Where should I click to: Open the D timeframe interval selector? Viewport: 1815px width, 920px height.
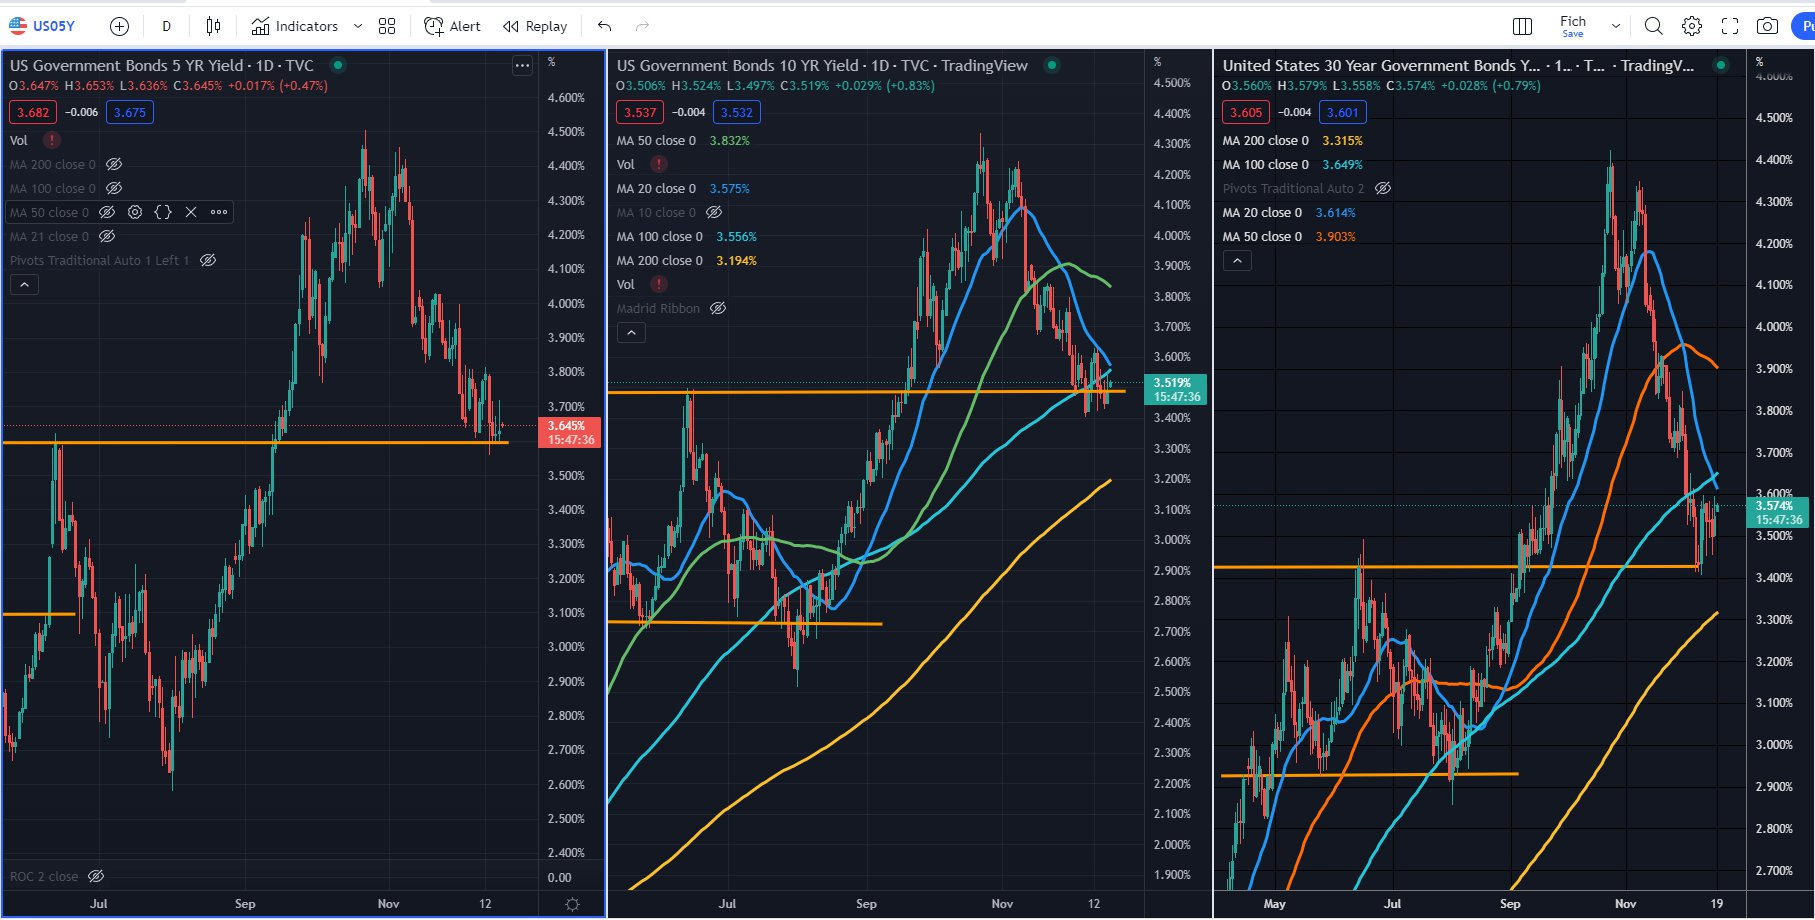coord(166,26)
